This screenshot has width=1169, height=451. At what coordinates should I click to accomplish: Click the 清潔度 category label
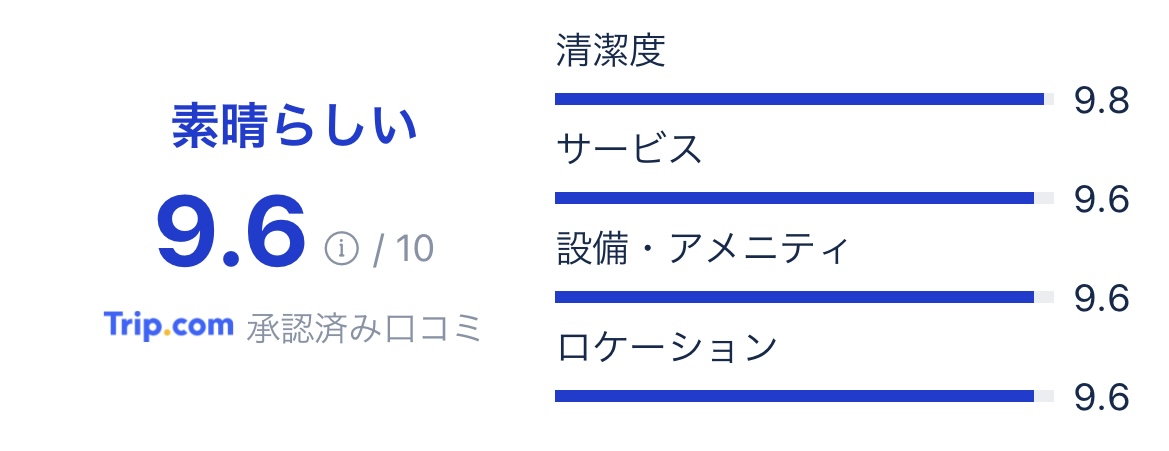pos(610,51)
